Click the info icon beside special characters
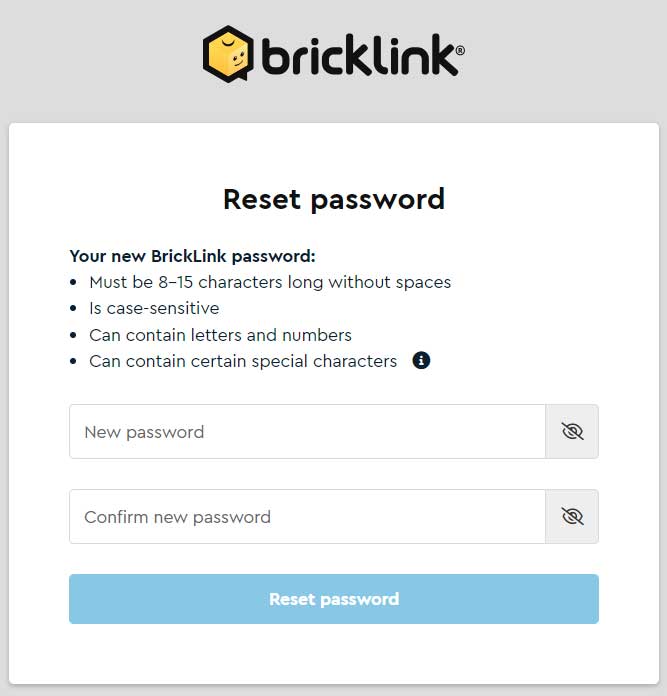Viewport: 667px width, 696px height. click(421, 361)
